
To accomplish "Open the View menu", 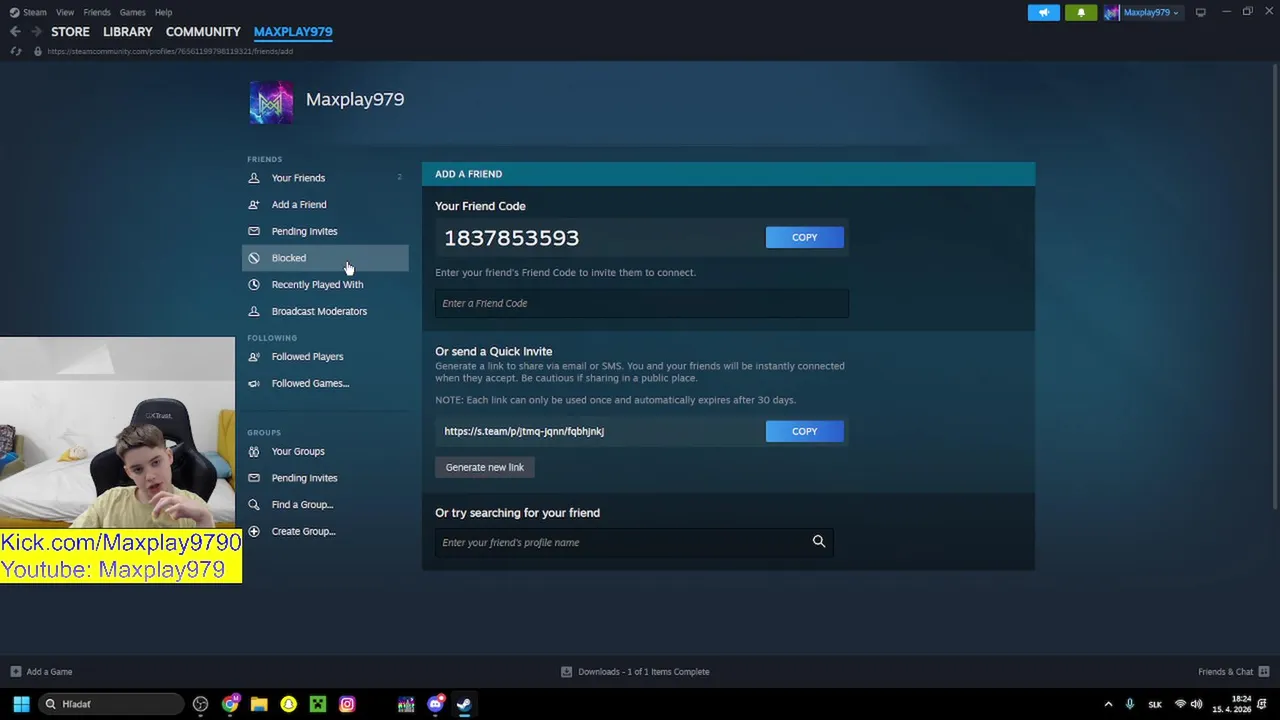I will point(65,12).
